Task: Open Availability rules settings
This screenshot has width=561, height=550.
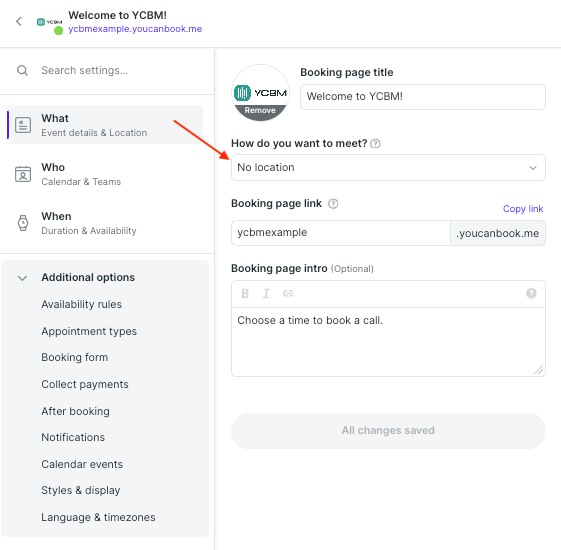Action: click(82, 305)
